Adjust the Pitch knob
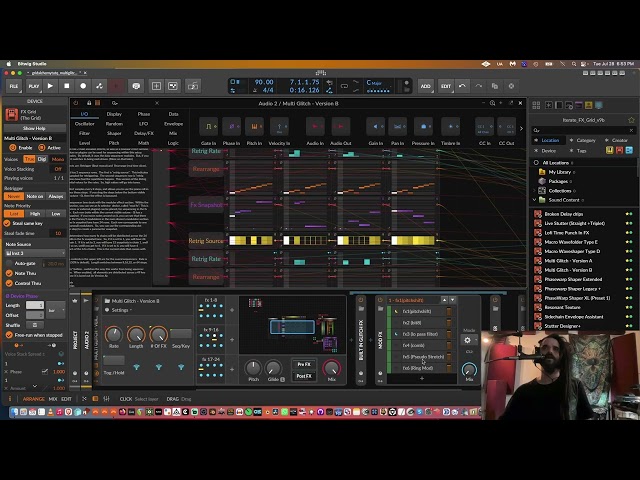This screenshot has height=480, width=640. [253, 368]
